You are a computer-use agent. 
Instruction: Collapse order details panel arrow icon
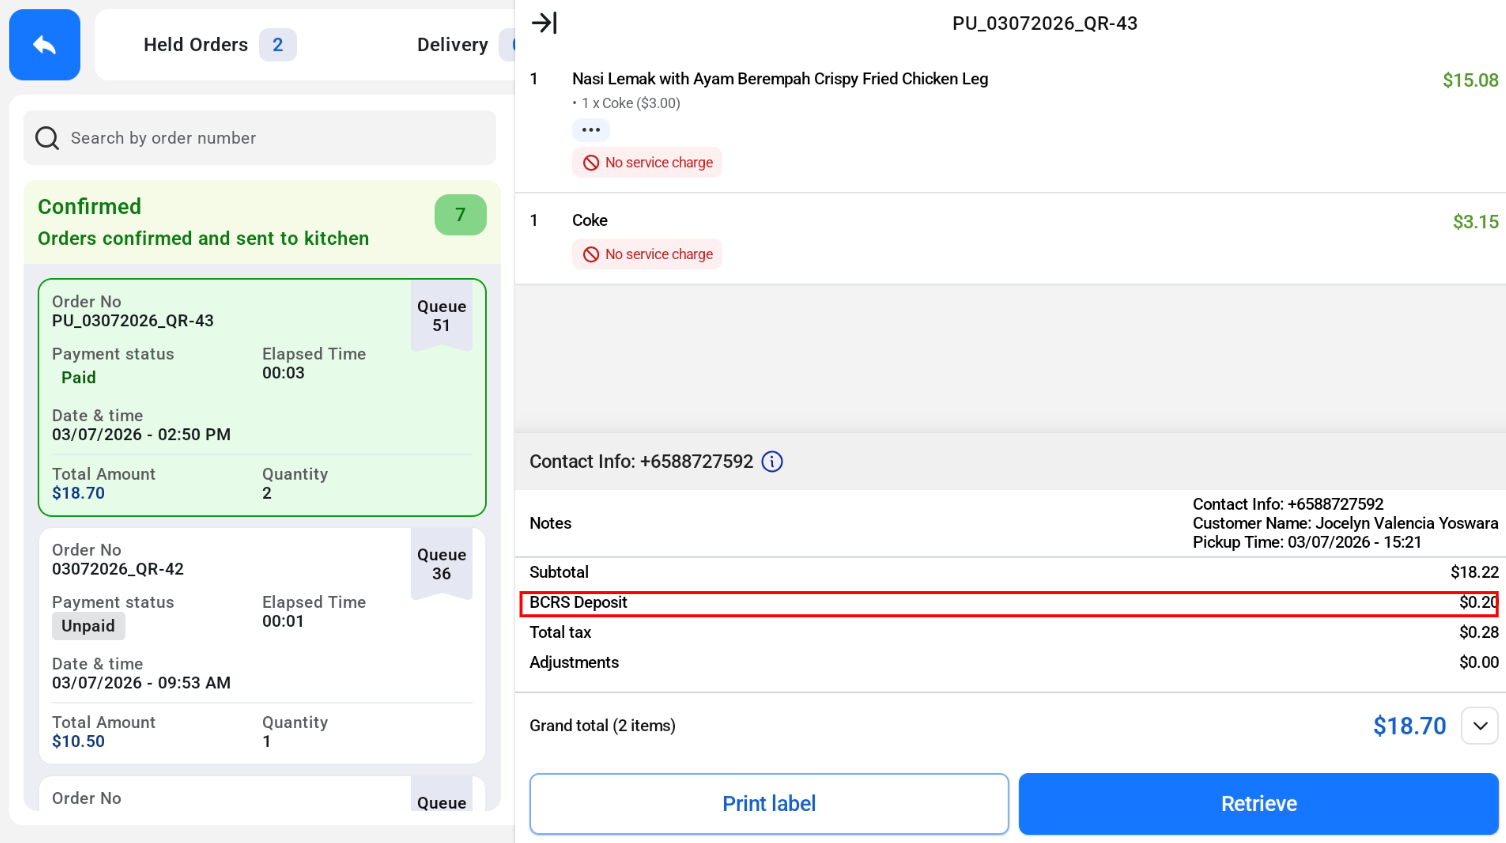pyautogui.click(x=544, y=23)
